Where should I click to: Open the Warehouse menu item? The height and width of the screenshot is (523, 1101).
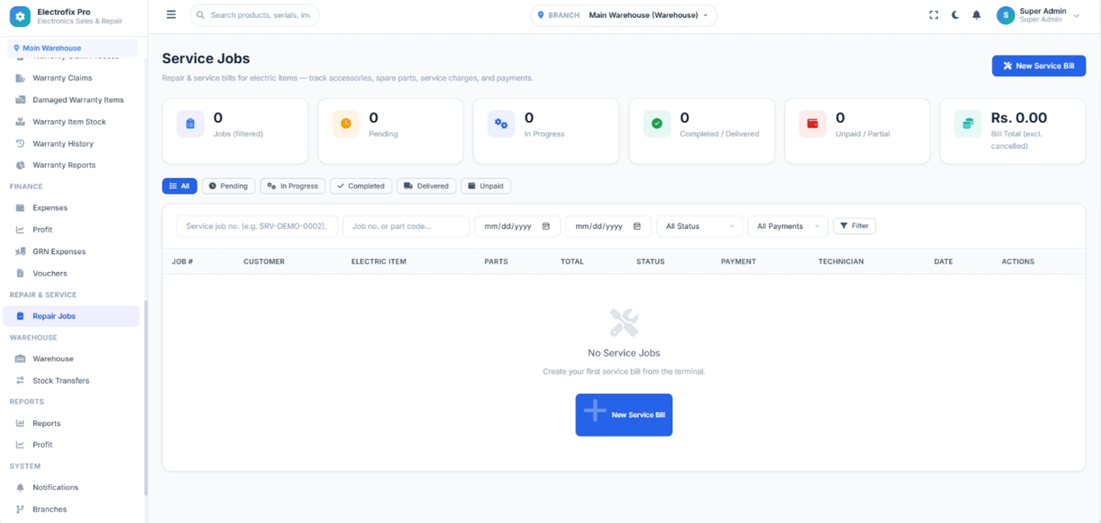pos(53,359)
